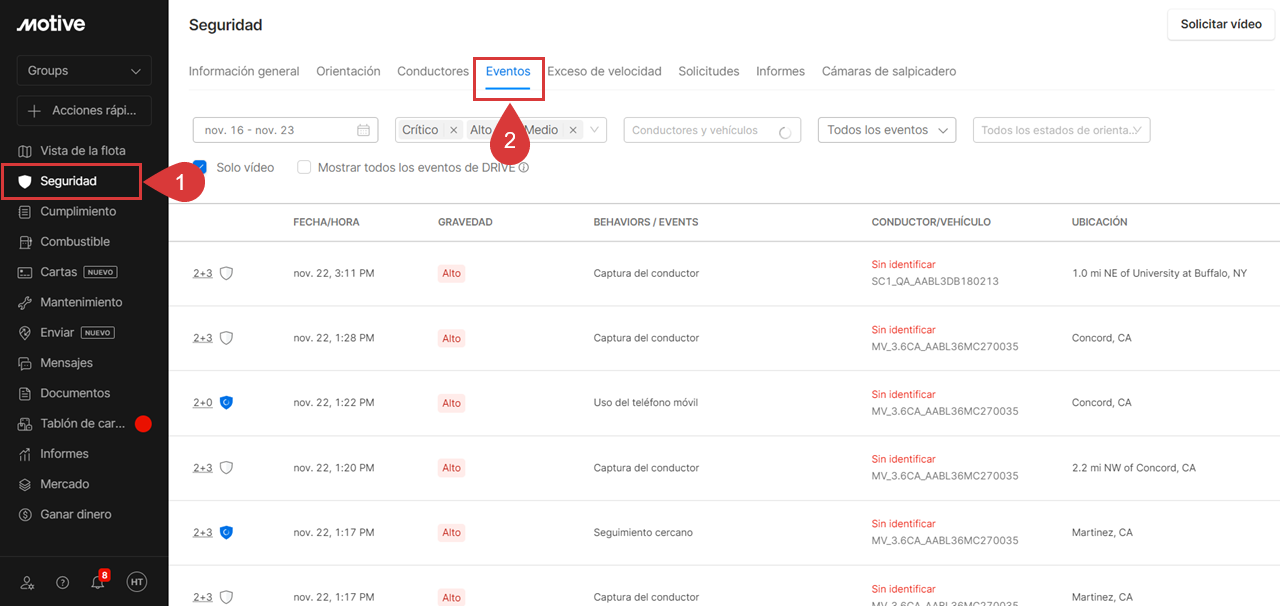Open Cámaras de salpicadero tab

(x=889, y=71)
